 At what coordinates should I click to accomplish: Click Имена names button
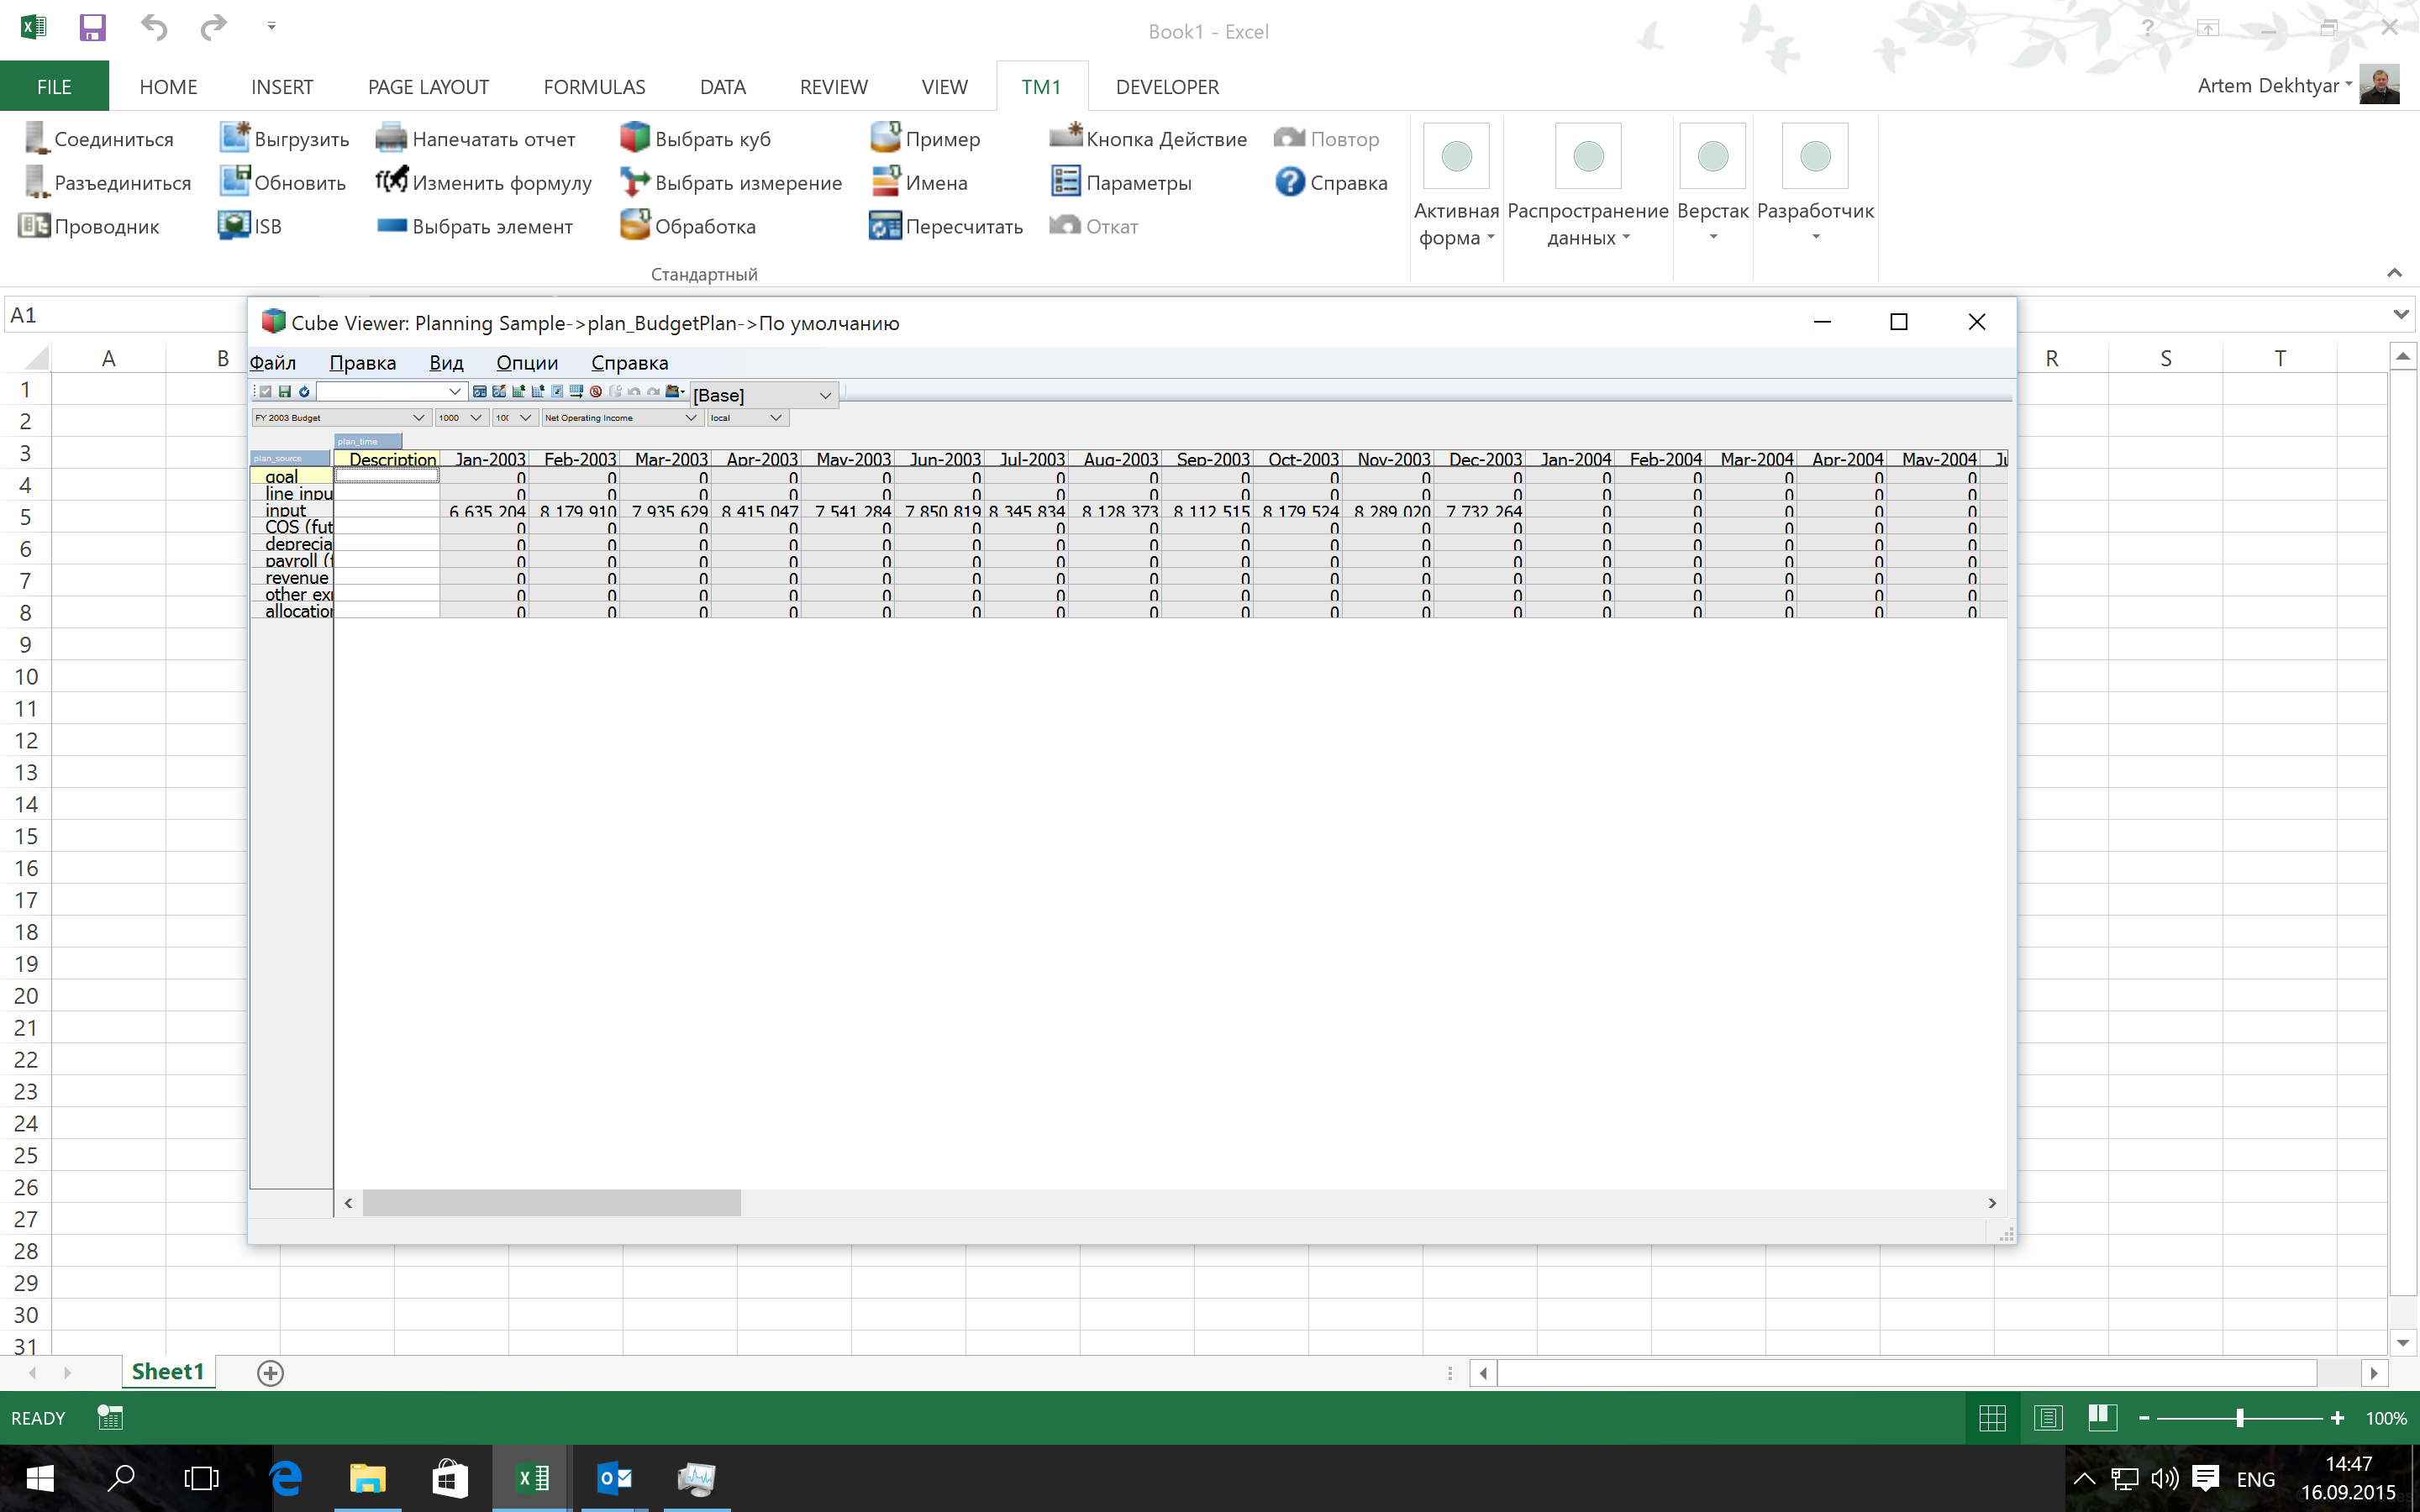(x=919, y=182)
